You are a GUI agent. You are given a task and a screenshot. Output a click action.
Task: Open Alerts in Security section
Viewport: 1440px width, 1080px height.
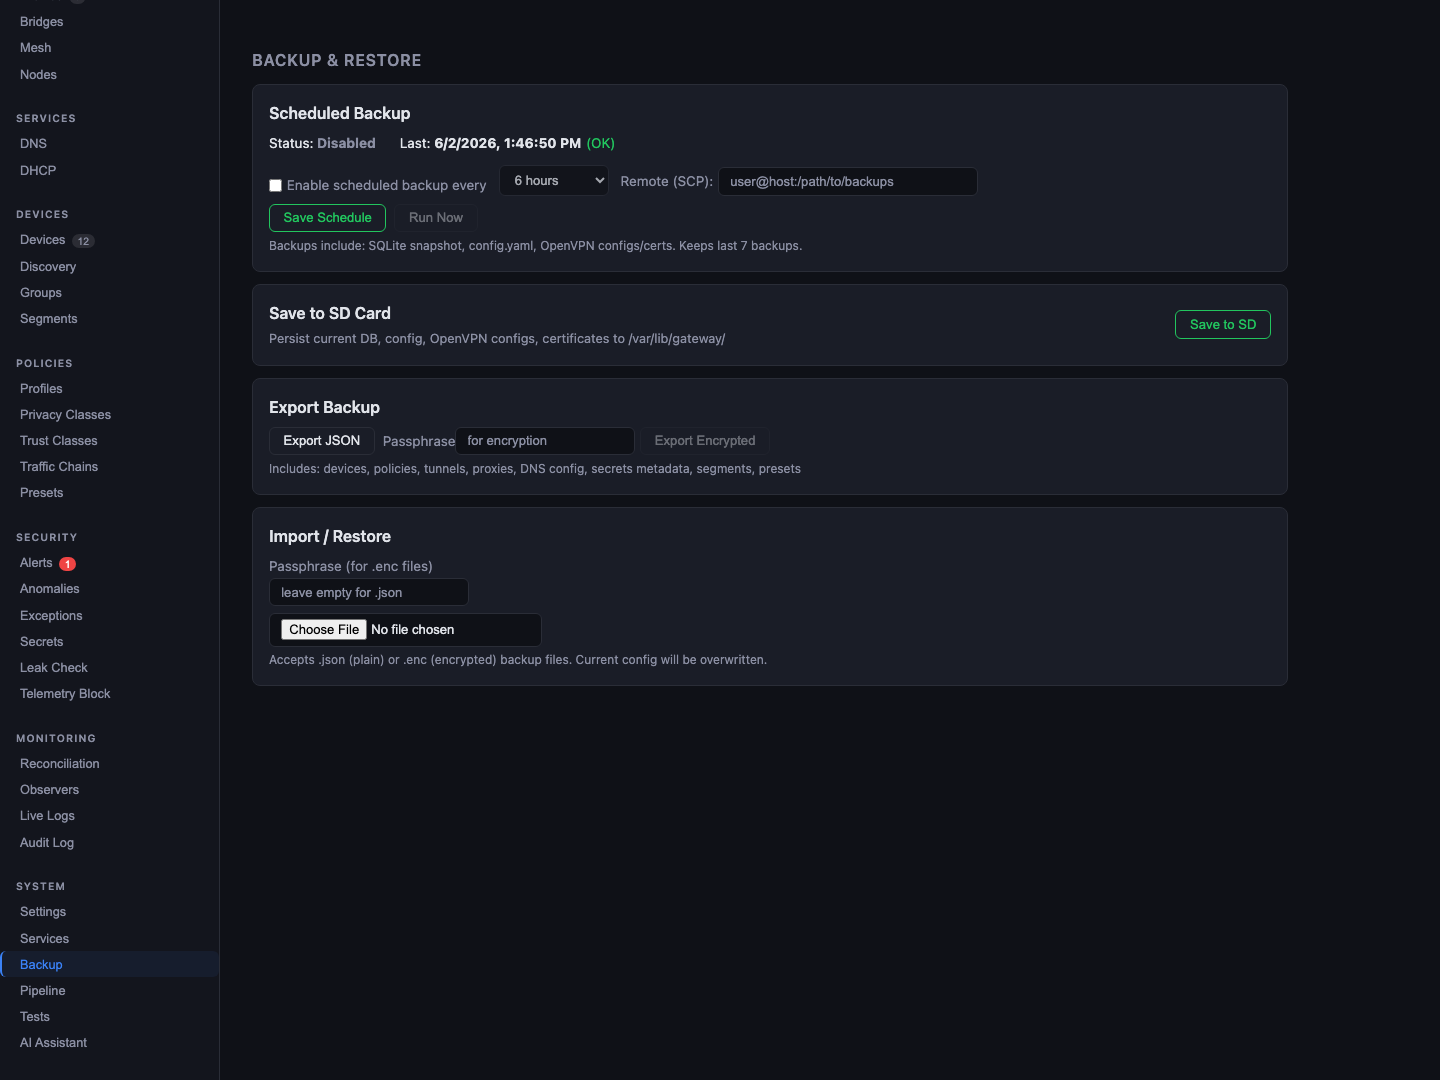click(x=36, y=563)
